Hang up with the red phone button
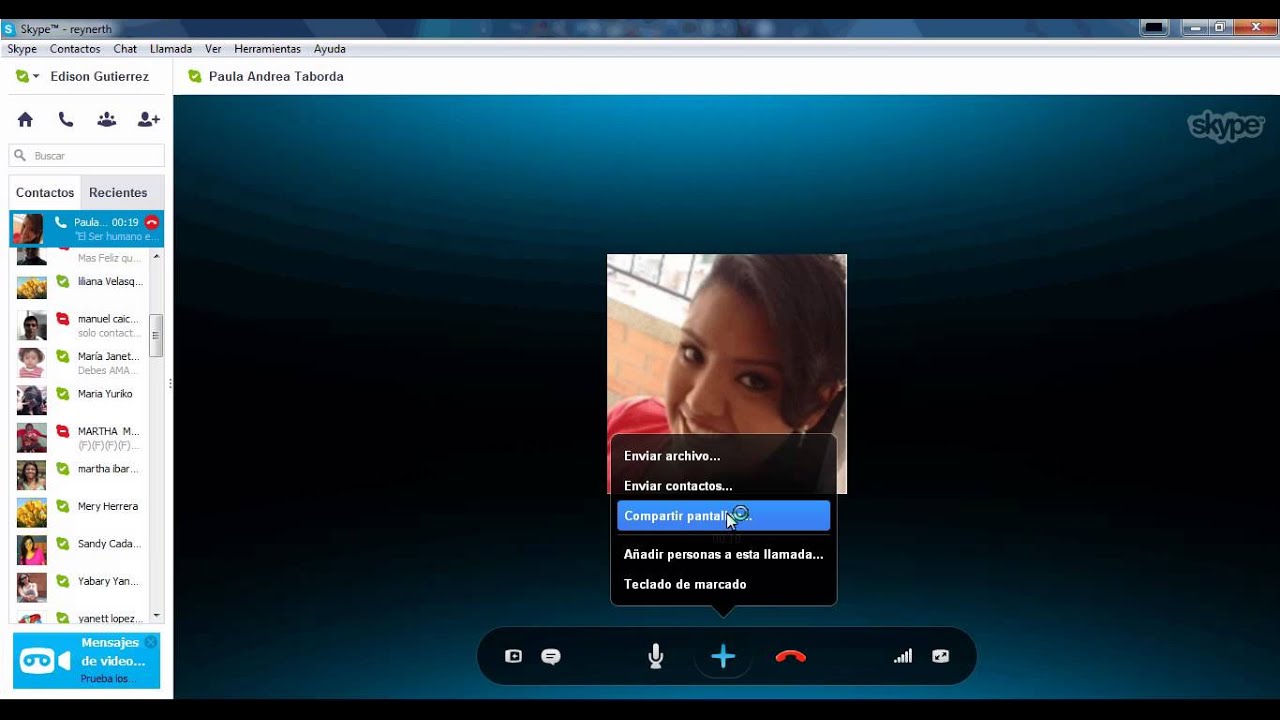The image size is (1280, 720). pyautogui.click(x=790, y=657)
